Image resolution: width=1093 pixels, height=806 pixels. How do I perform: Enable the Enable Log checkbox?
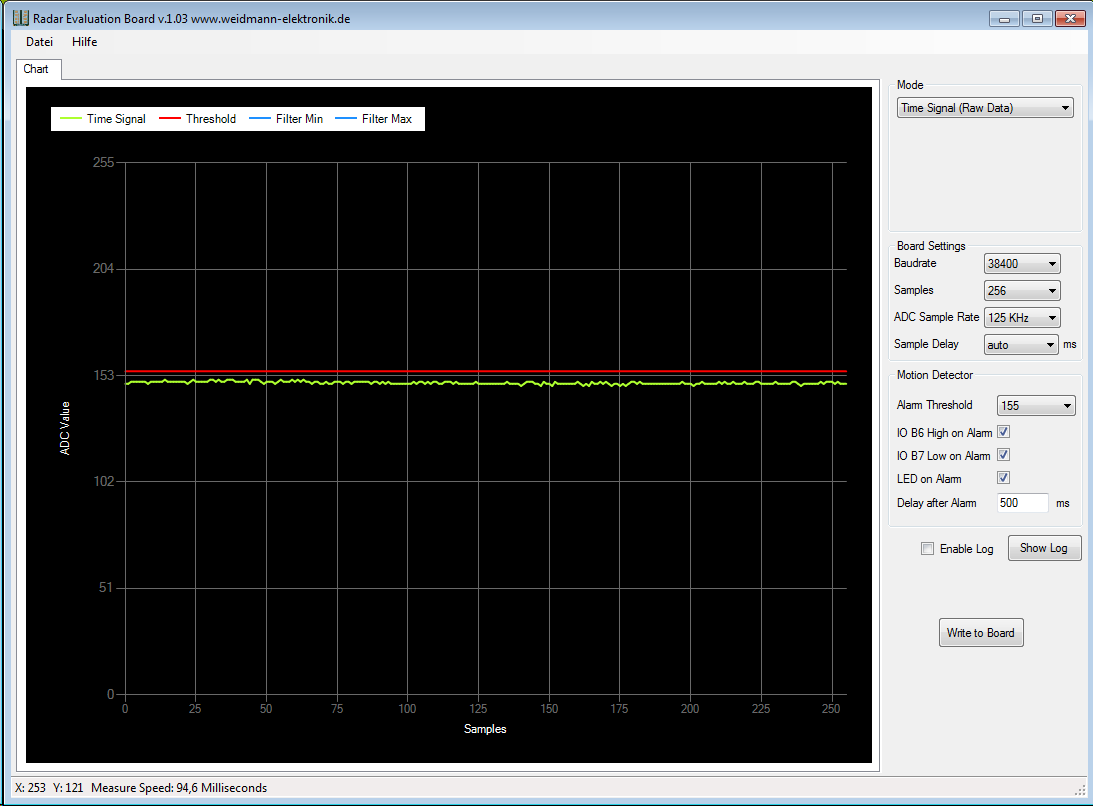[x=927, y=548]
